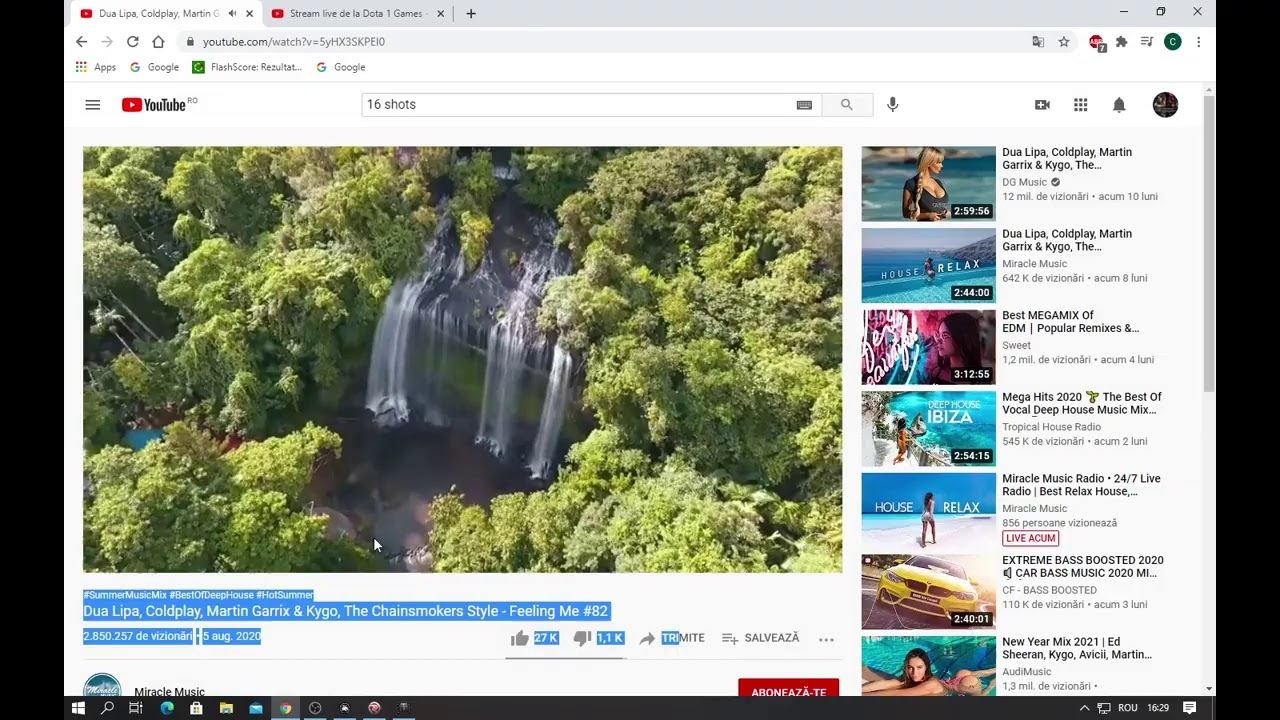Image resolution: width=1280 pixels, height=720 pixels.
Task: Open the Chrome three-dot menu
Action: coord(1198,42)
